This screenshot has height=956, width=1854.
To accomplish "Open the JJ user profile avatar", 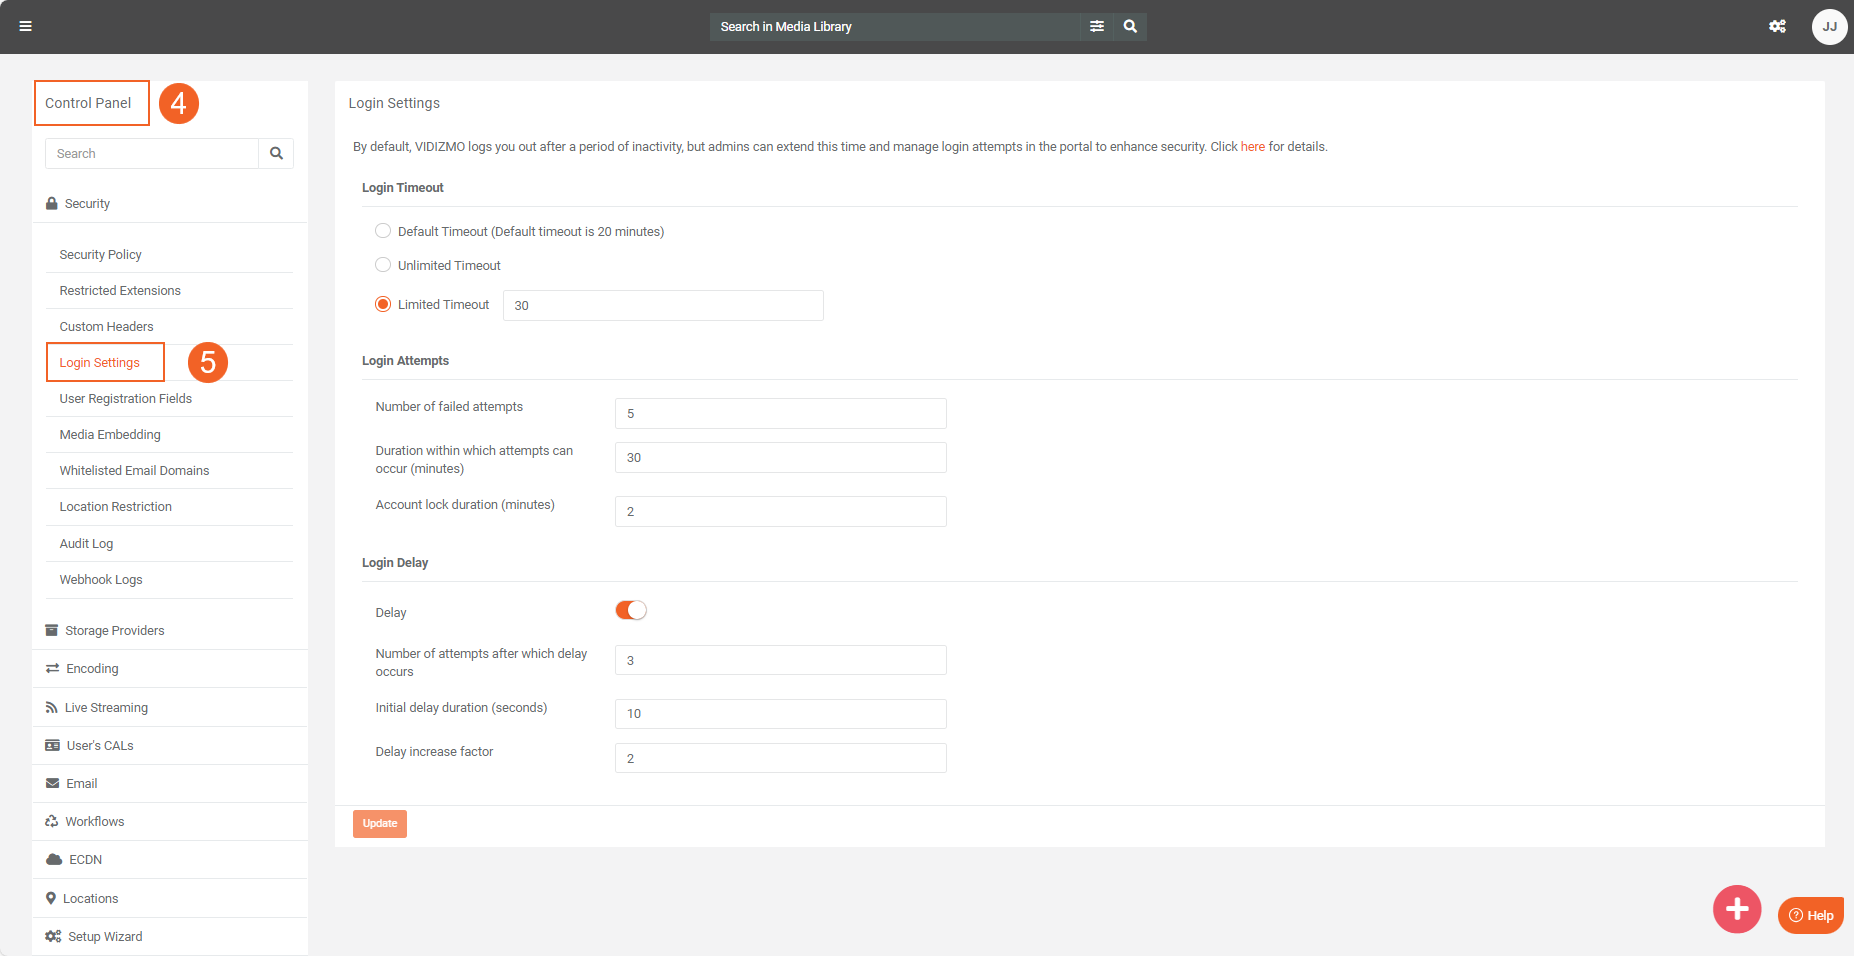I will [1829, 26].
